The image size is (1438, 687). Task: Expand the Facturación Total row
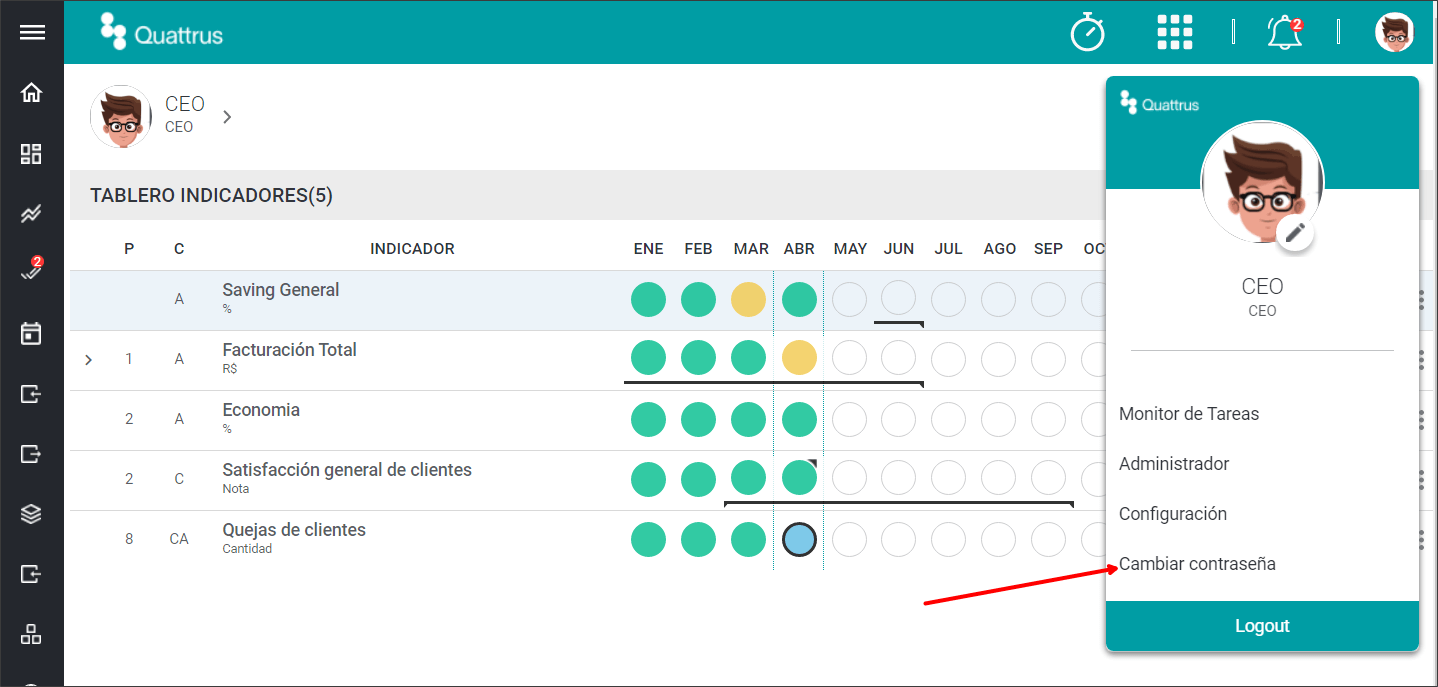point(89,359)
